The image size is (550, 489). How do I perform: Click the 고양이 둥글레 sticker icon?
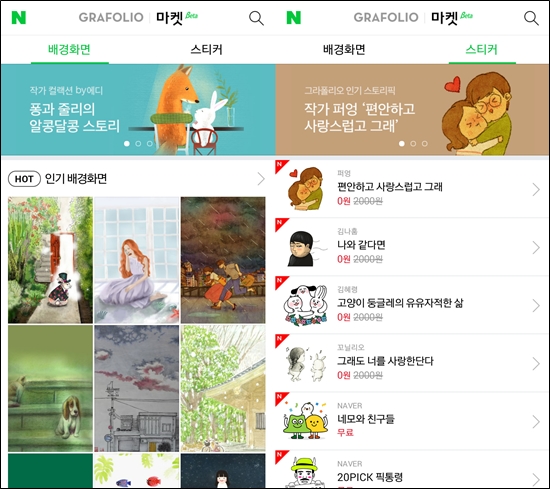305,305
